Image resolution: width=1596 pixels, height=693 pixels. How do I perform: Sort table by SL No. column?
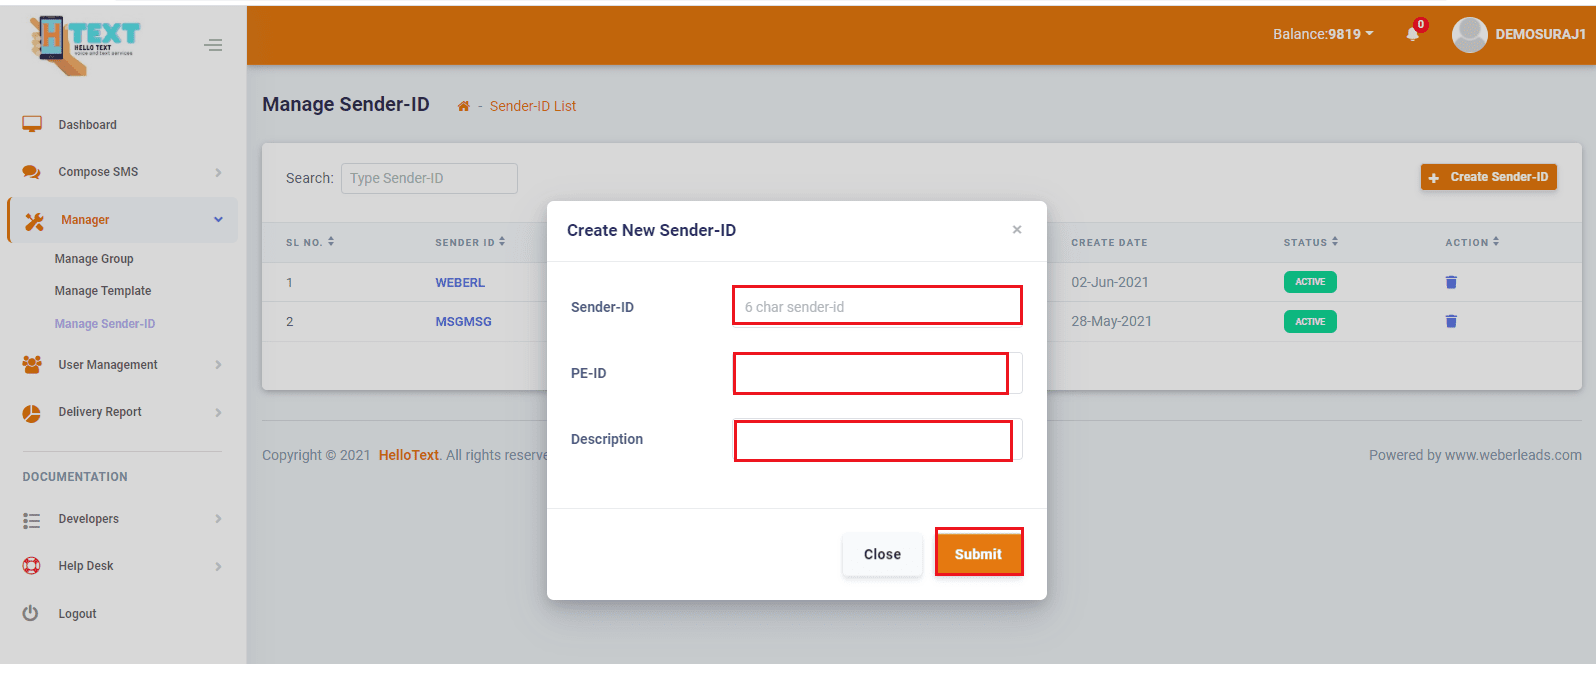310,242
